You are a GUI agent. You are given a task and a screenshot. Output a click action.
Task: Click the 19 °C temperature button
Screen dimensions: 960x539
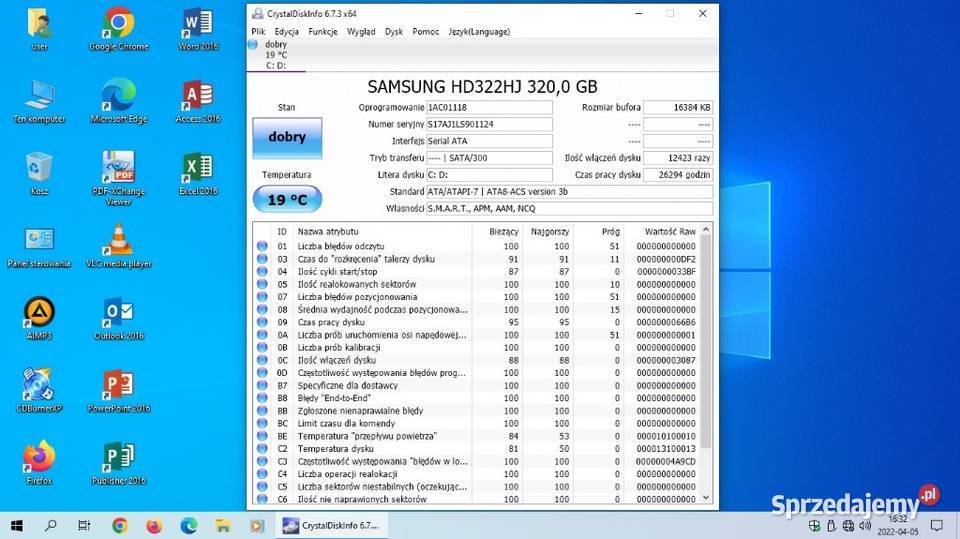(287, 200)
